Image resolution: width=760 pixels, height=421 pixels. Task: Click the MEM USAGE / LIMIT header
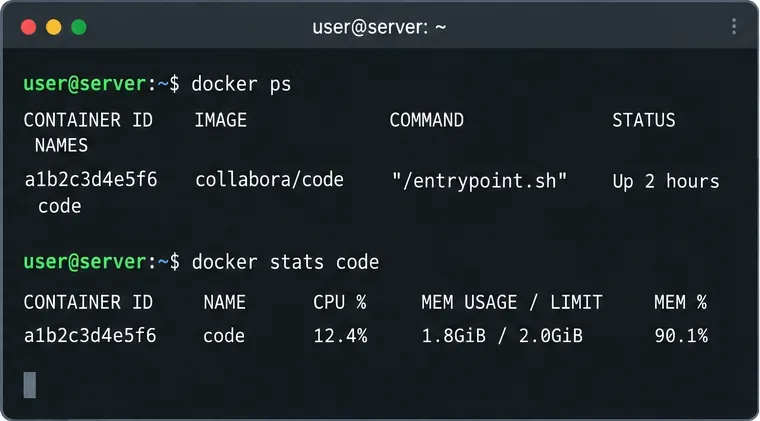tap(512, 302)
